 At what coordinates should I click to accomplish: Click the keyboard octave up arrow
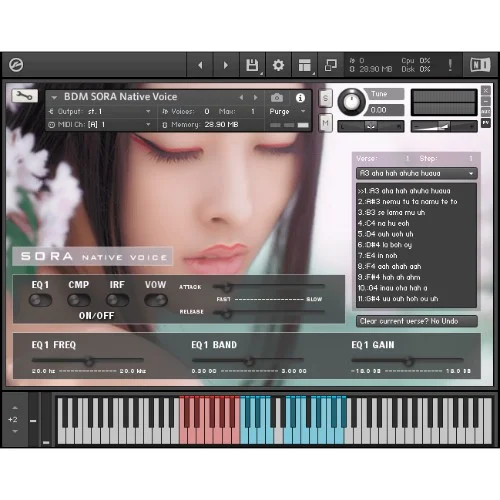15,407
